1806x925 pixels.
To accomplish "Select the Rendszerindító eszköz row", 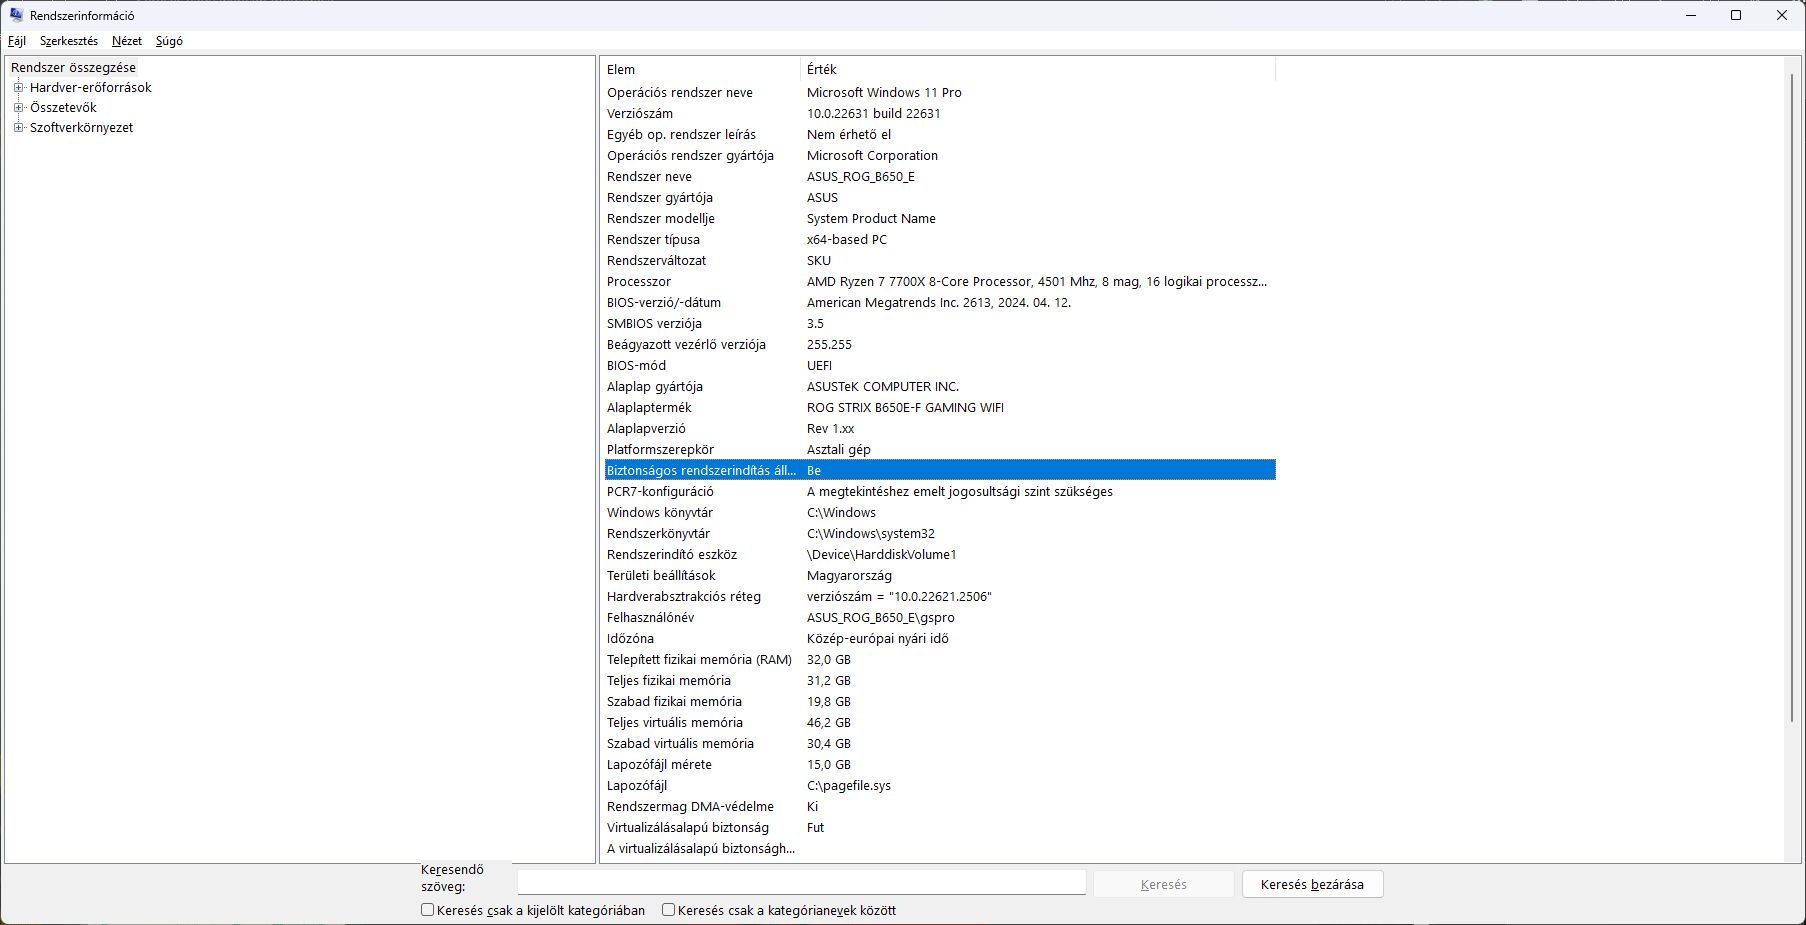I will point(940,554).
